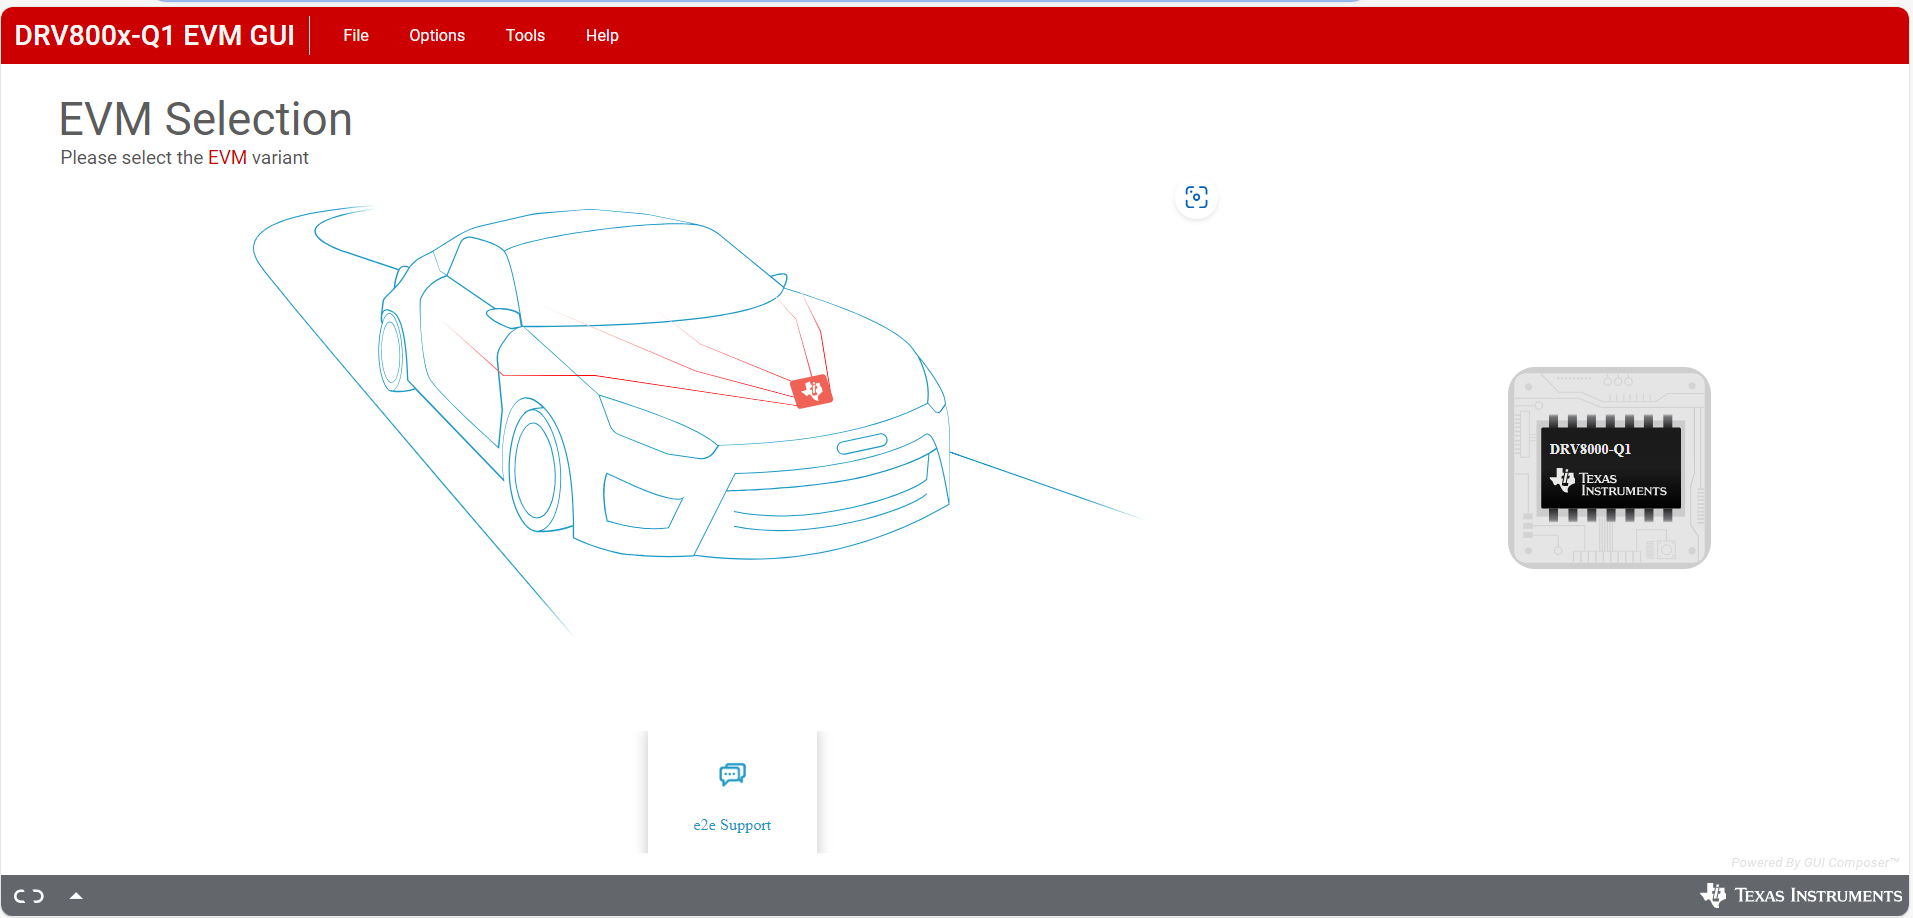Open the Help menu
The image size is (1913, 918).
point(601,35)
